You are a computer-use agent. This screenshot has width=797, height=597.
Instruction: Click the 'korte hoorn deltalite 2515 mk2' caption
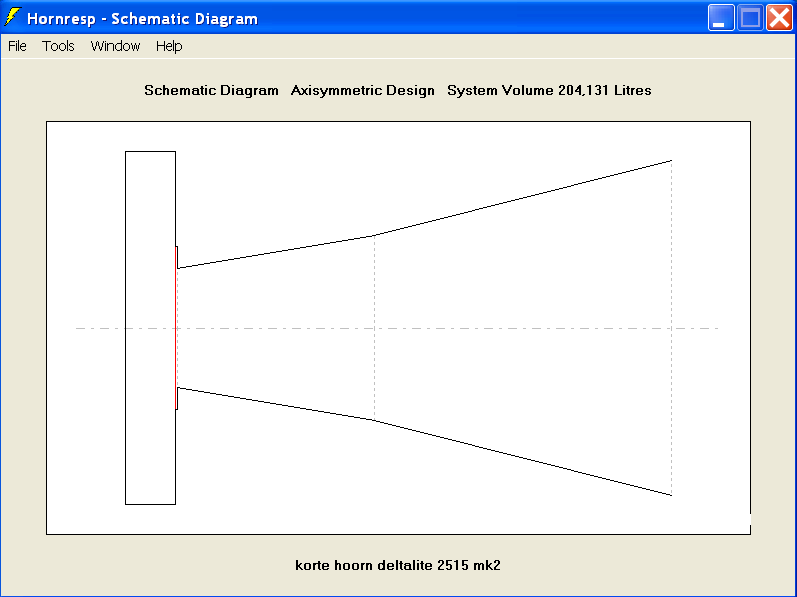tap(398, 565)
